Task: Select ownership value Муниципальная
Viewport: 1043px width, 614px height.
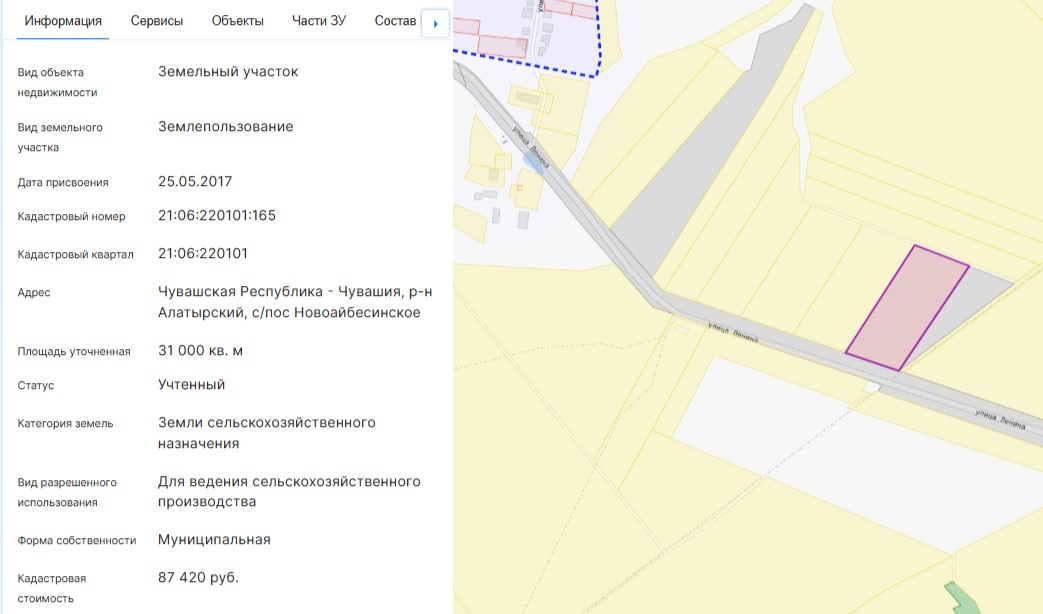Action: [214, 539]
